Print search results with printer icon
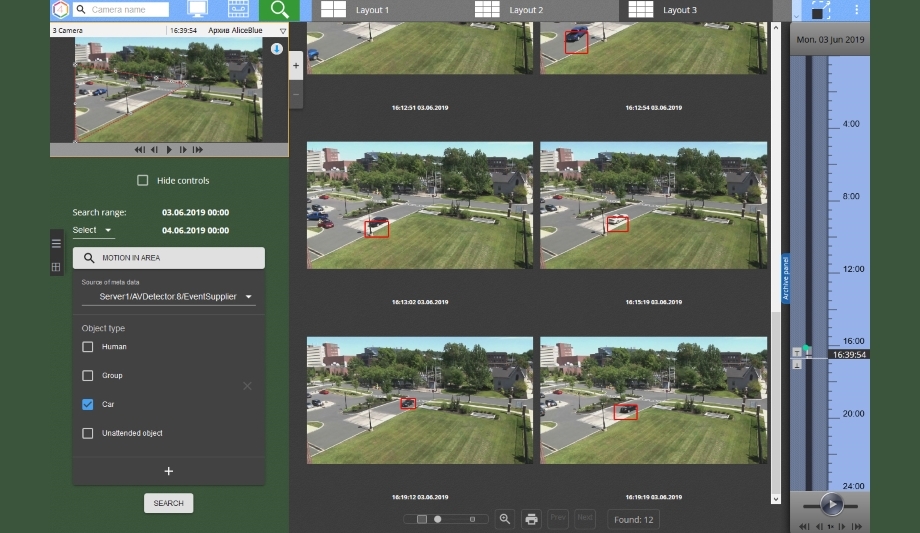Image resolution: width=920 pixels, height=533 pixels. coord(531,519)
